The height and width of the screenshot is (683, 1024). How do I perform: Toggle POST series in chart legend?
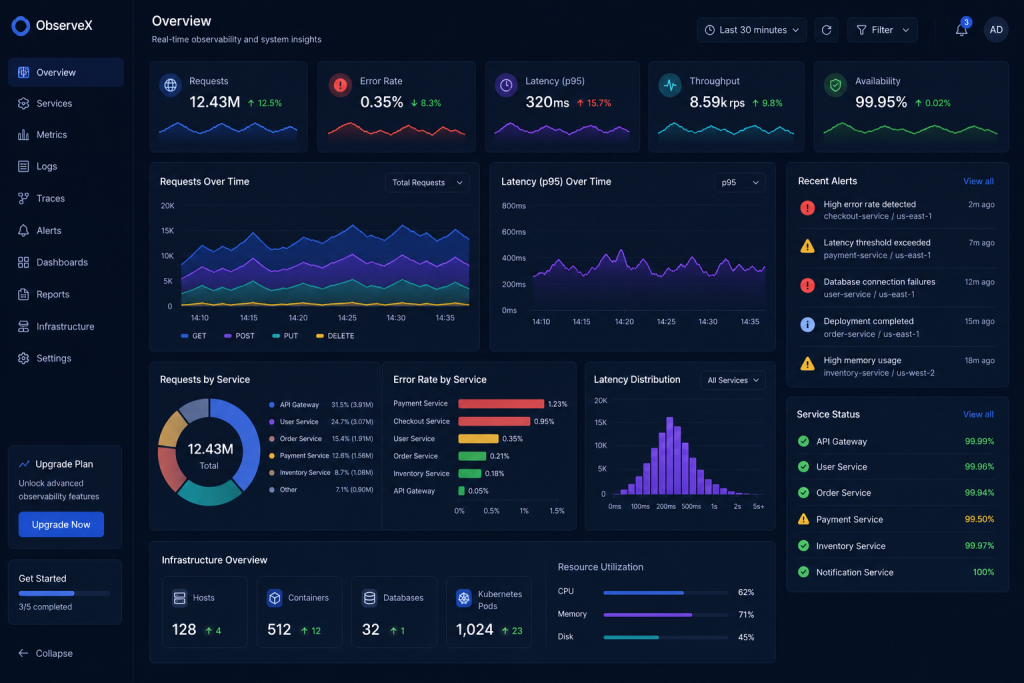click(239, 336)
